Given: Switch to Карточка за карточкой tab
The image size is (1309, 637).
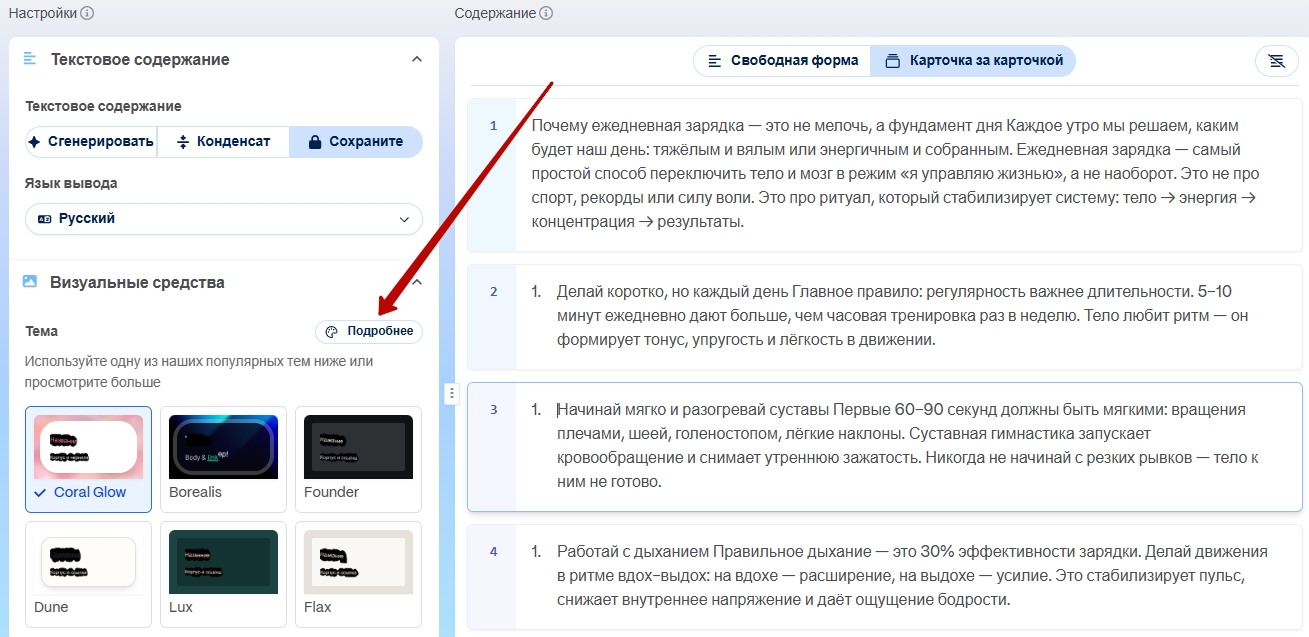Looking at the screenshot, I should (x=973, y=61).
